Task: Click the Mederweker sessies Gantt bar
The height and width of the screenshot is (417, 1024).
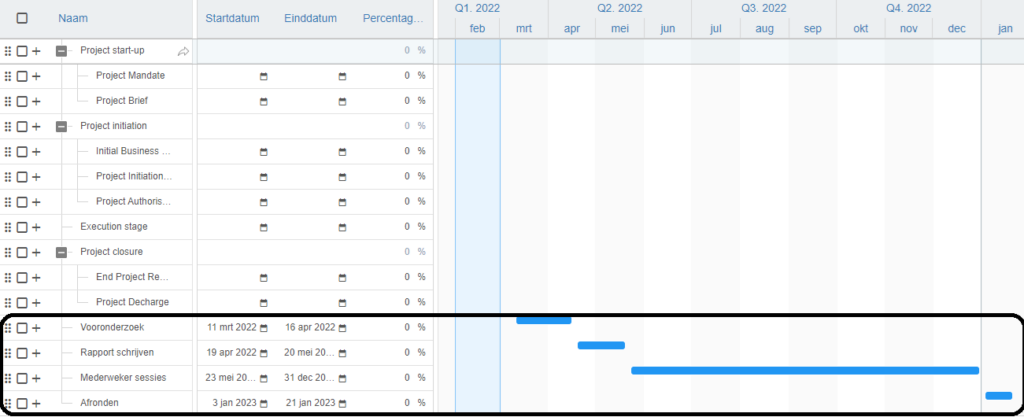Action: (805, 371)
